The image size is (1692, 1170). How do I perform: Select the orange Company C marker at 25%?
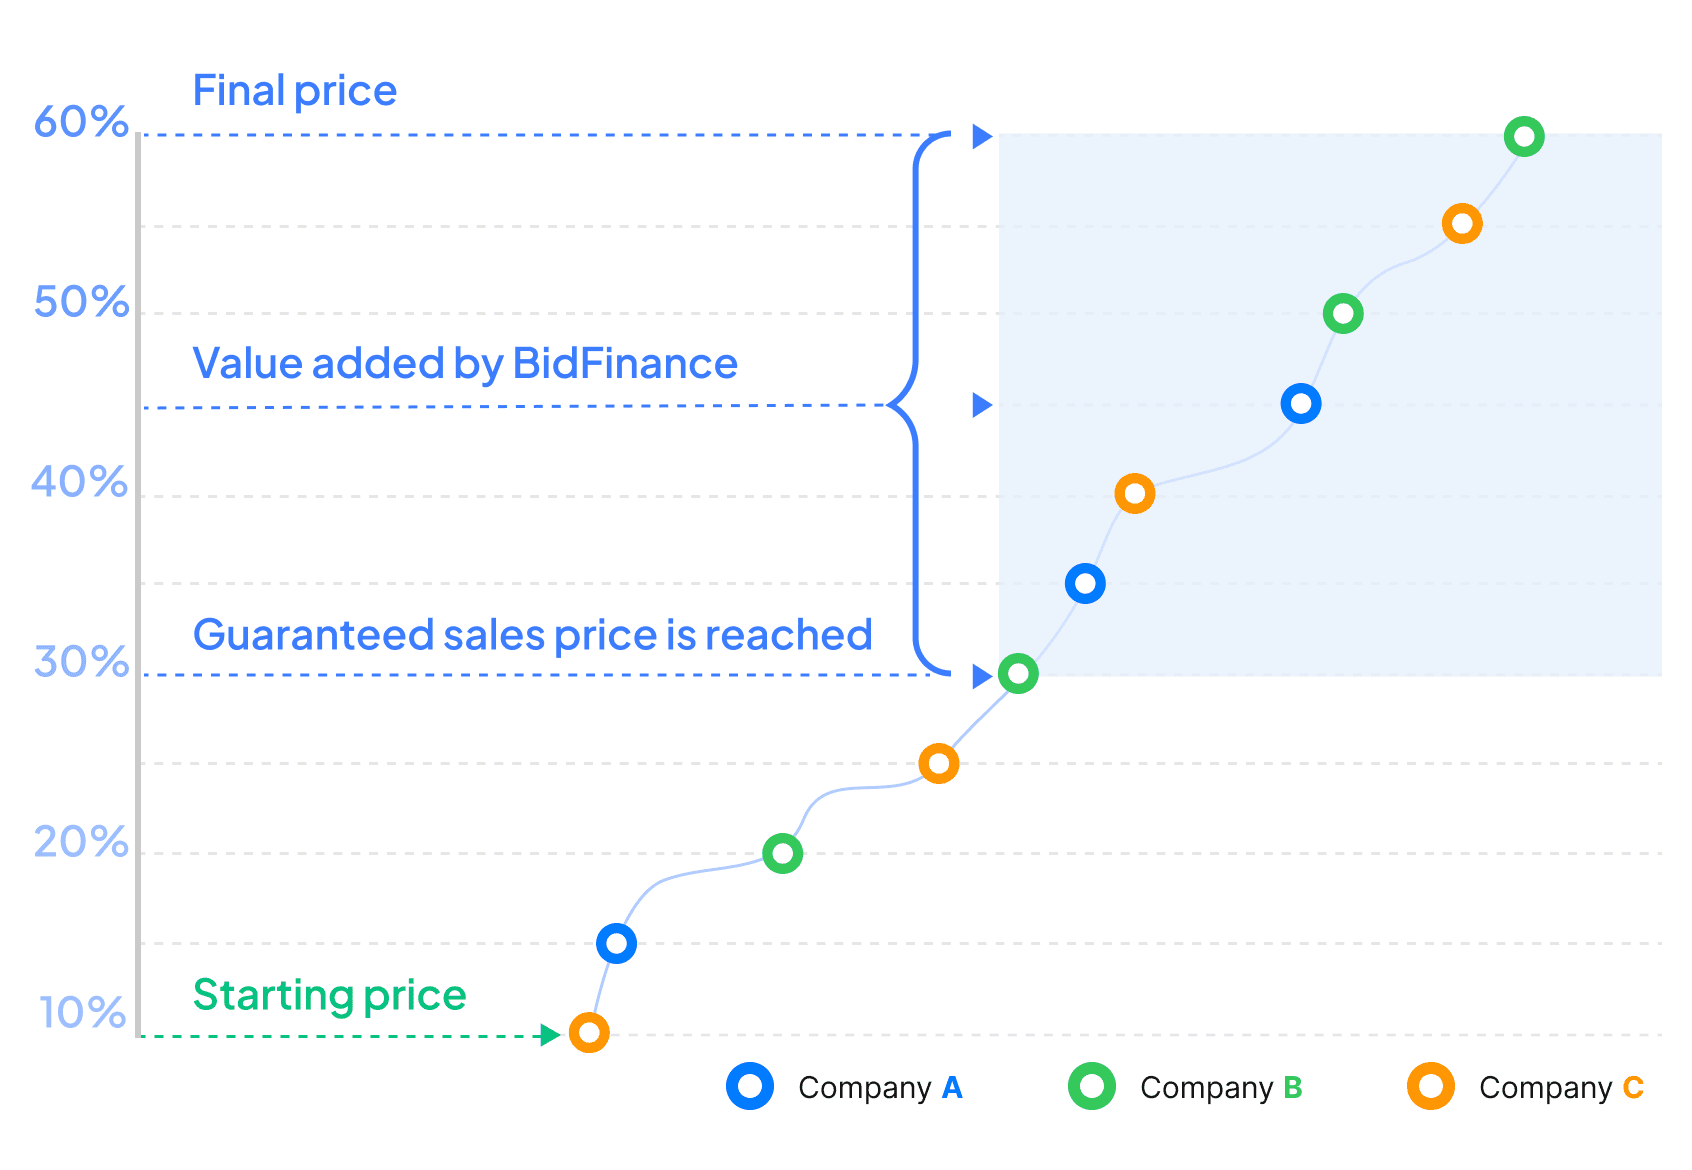point(938,764)
